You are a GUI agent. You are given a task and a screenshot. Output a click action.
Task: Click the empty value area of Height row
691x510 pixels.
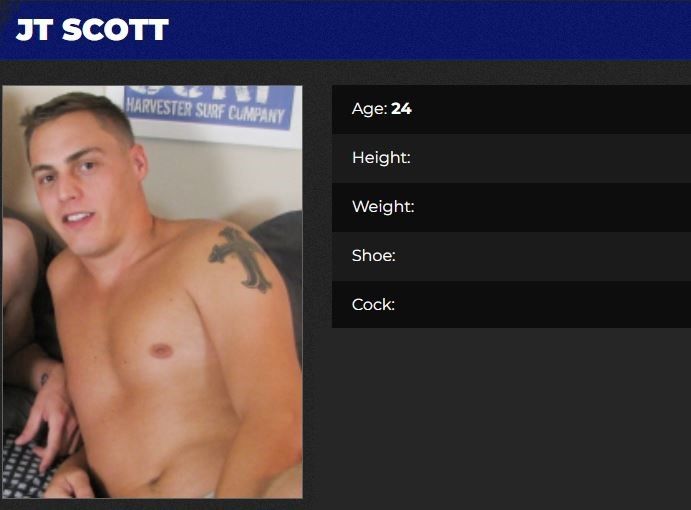coord(551,158)
